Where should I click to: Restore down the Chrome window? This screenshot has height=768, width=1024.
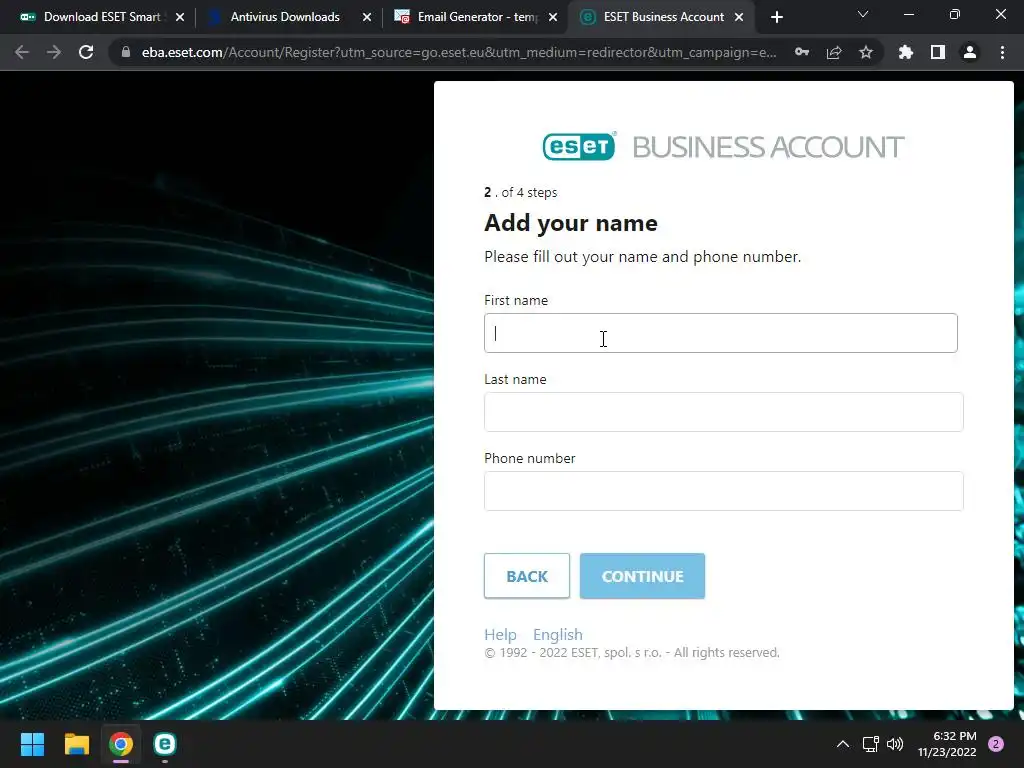(x=955, y=14)
